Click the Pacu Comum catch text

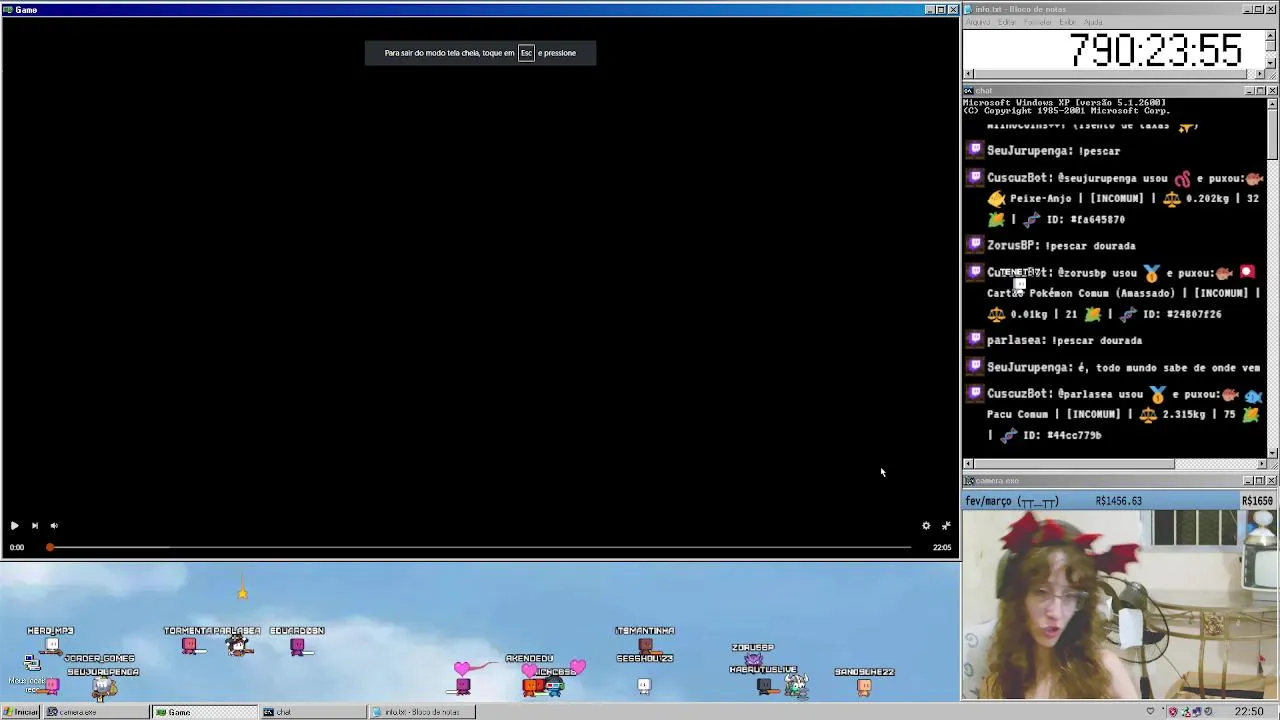(x=1018, y=415)
